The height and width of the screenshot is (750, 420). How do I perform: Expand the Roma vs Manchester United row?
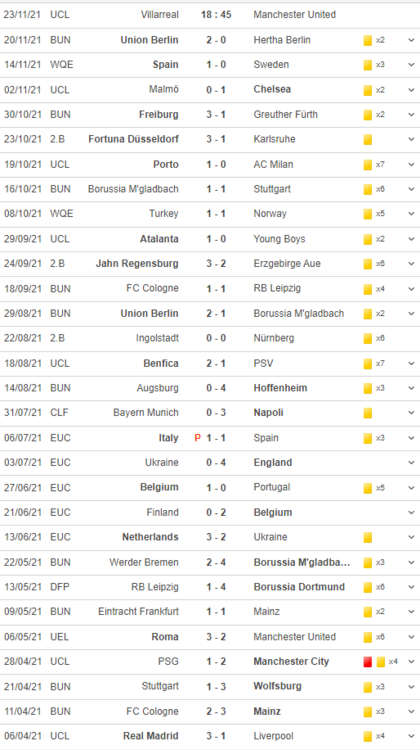coord(411,637)
